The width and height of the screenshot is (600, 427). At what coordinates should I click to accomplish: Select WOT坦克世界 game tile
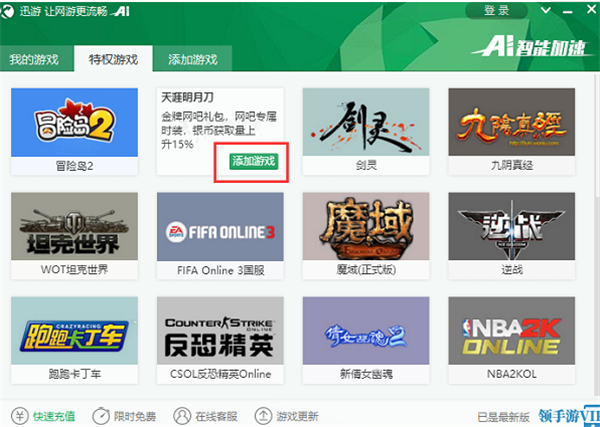click(x=73, y=226)
